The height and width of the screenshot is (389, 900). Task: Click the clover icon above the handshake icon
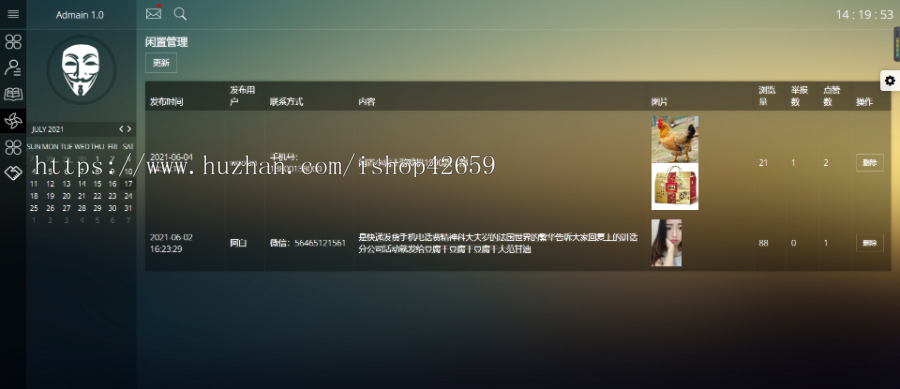coord(13,147)
